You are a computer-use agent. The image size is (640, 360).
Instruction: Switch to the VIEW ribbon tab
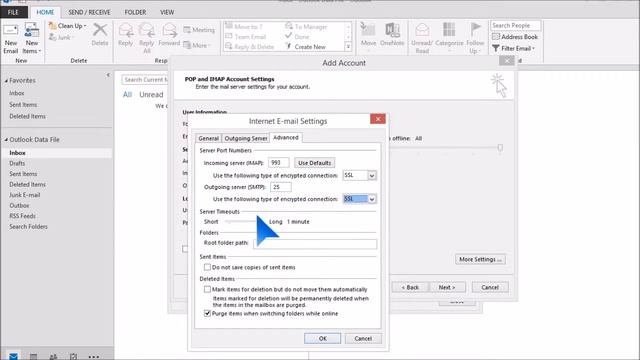(167, 12)
